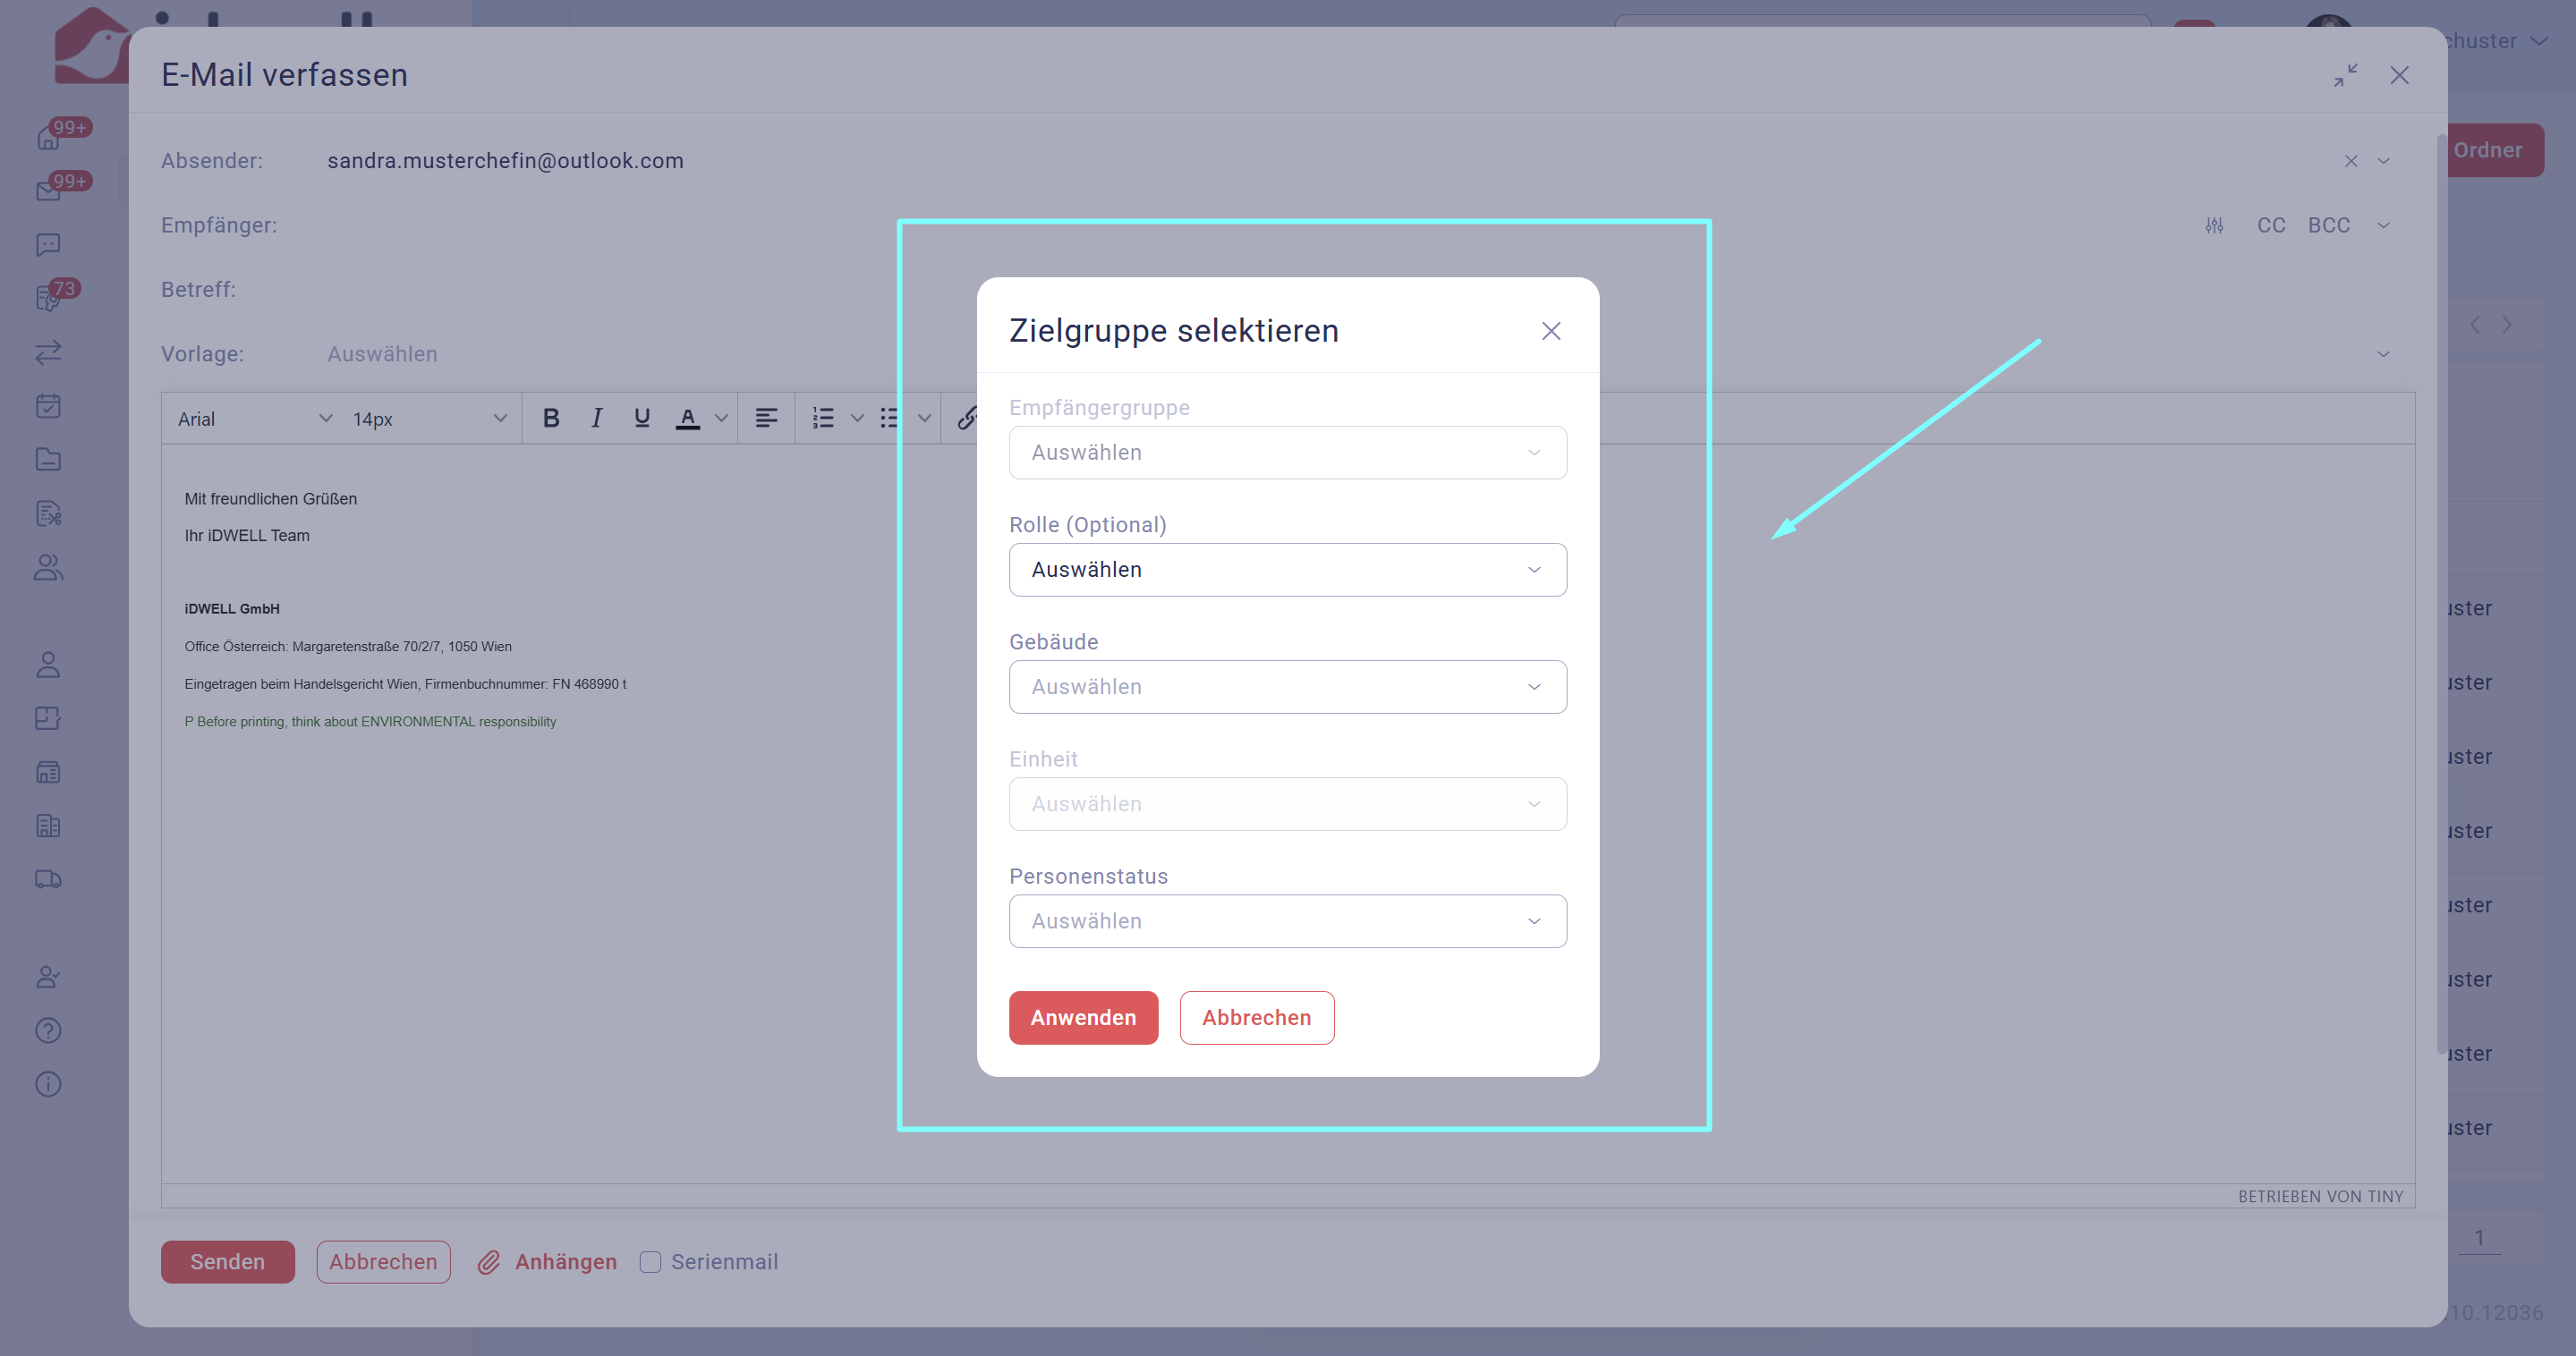
Task: Click the paperclip Anhängen icon
Action: pos(488,1262)
